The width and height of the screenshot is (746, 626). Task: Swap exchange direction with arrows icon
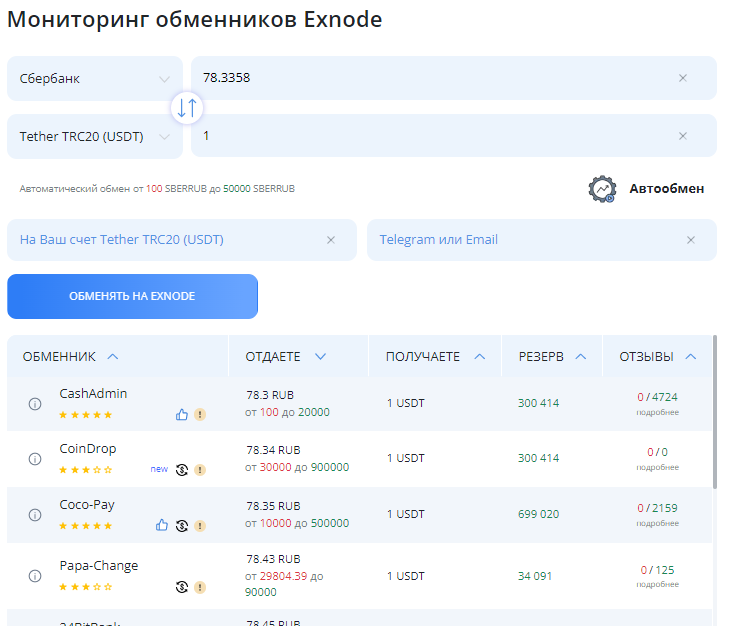tap(187, 108)
